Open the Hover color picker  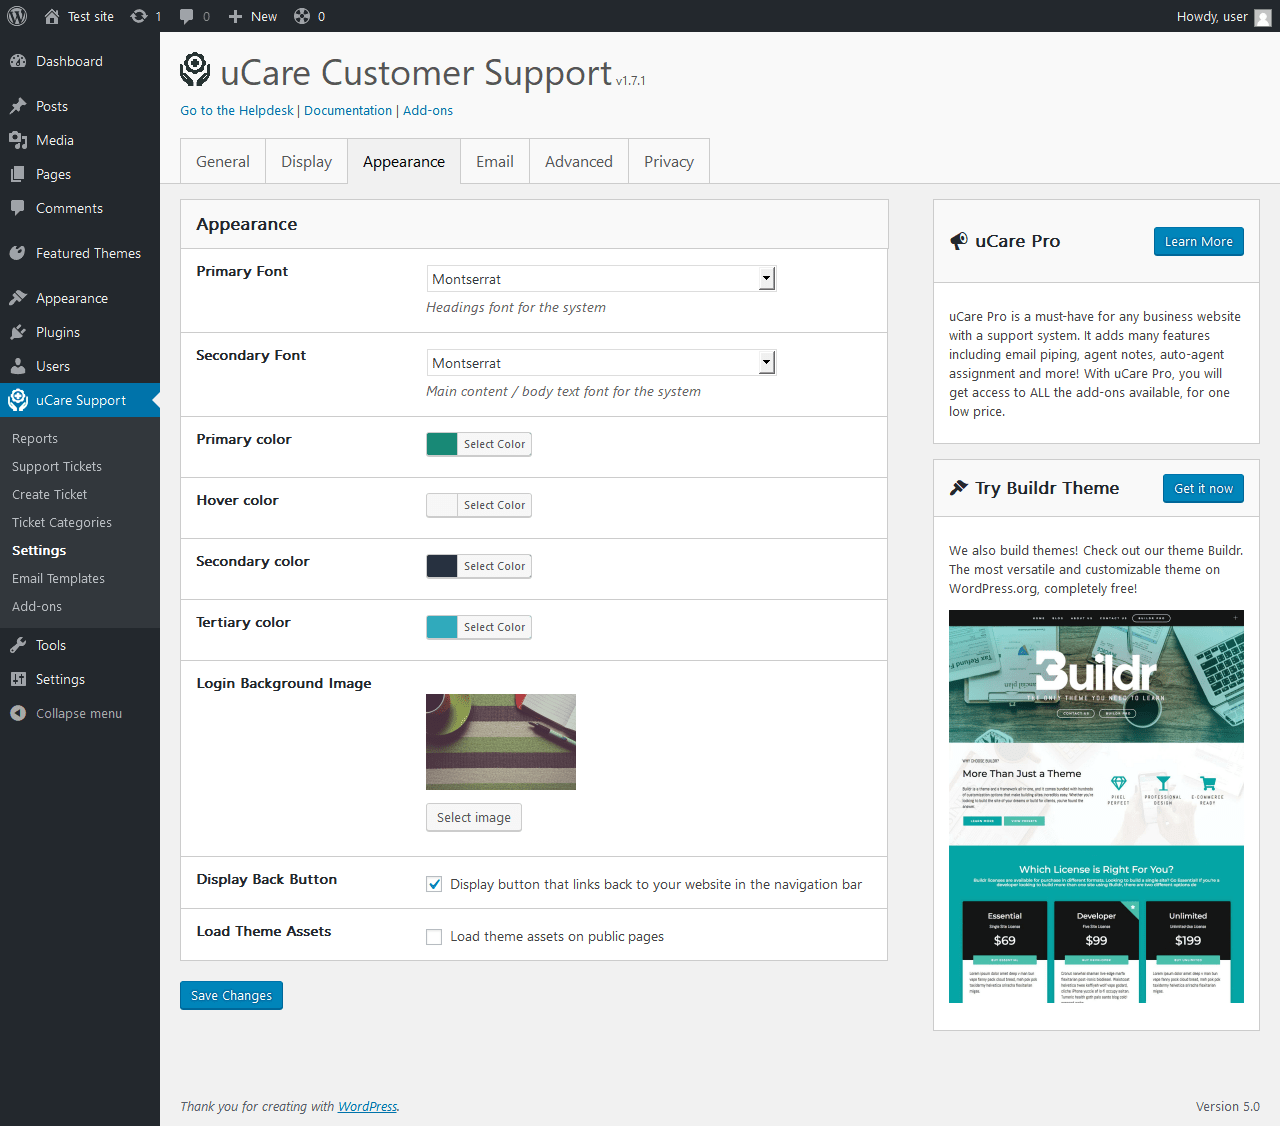tap(479, 505)
